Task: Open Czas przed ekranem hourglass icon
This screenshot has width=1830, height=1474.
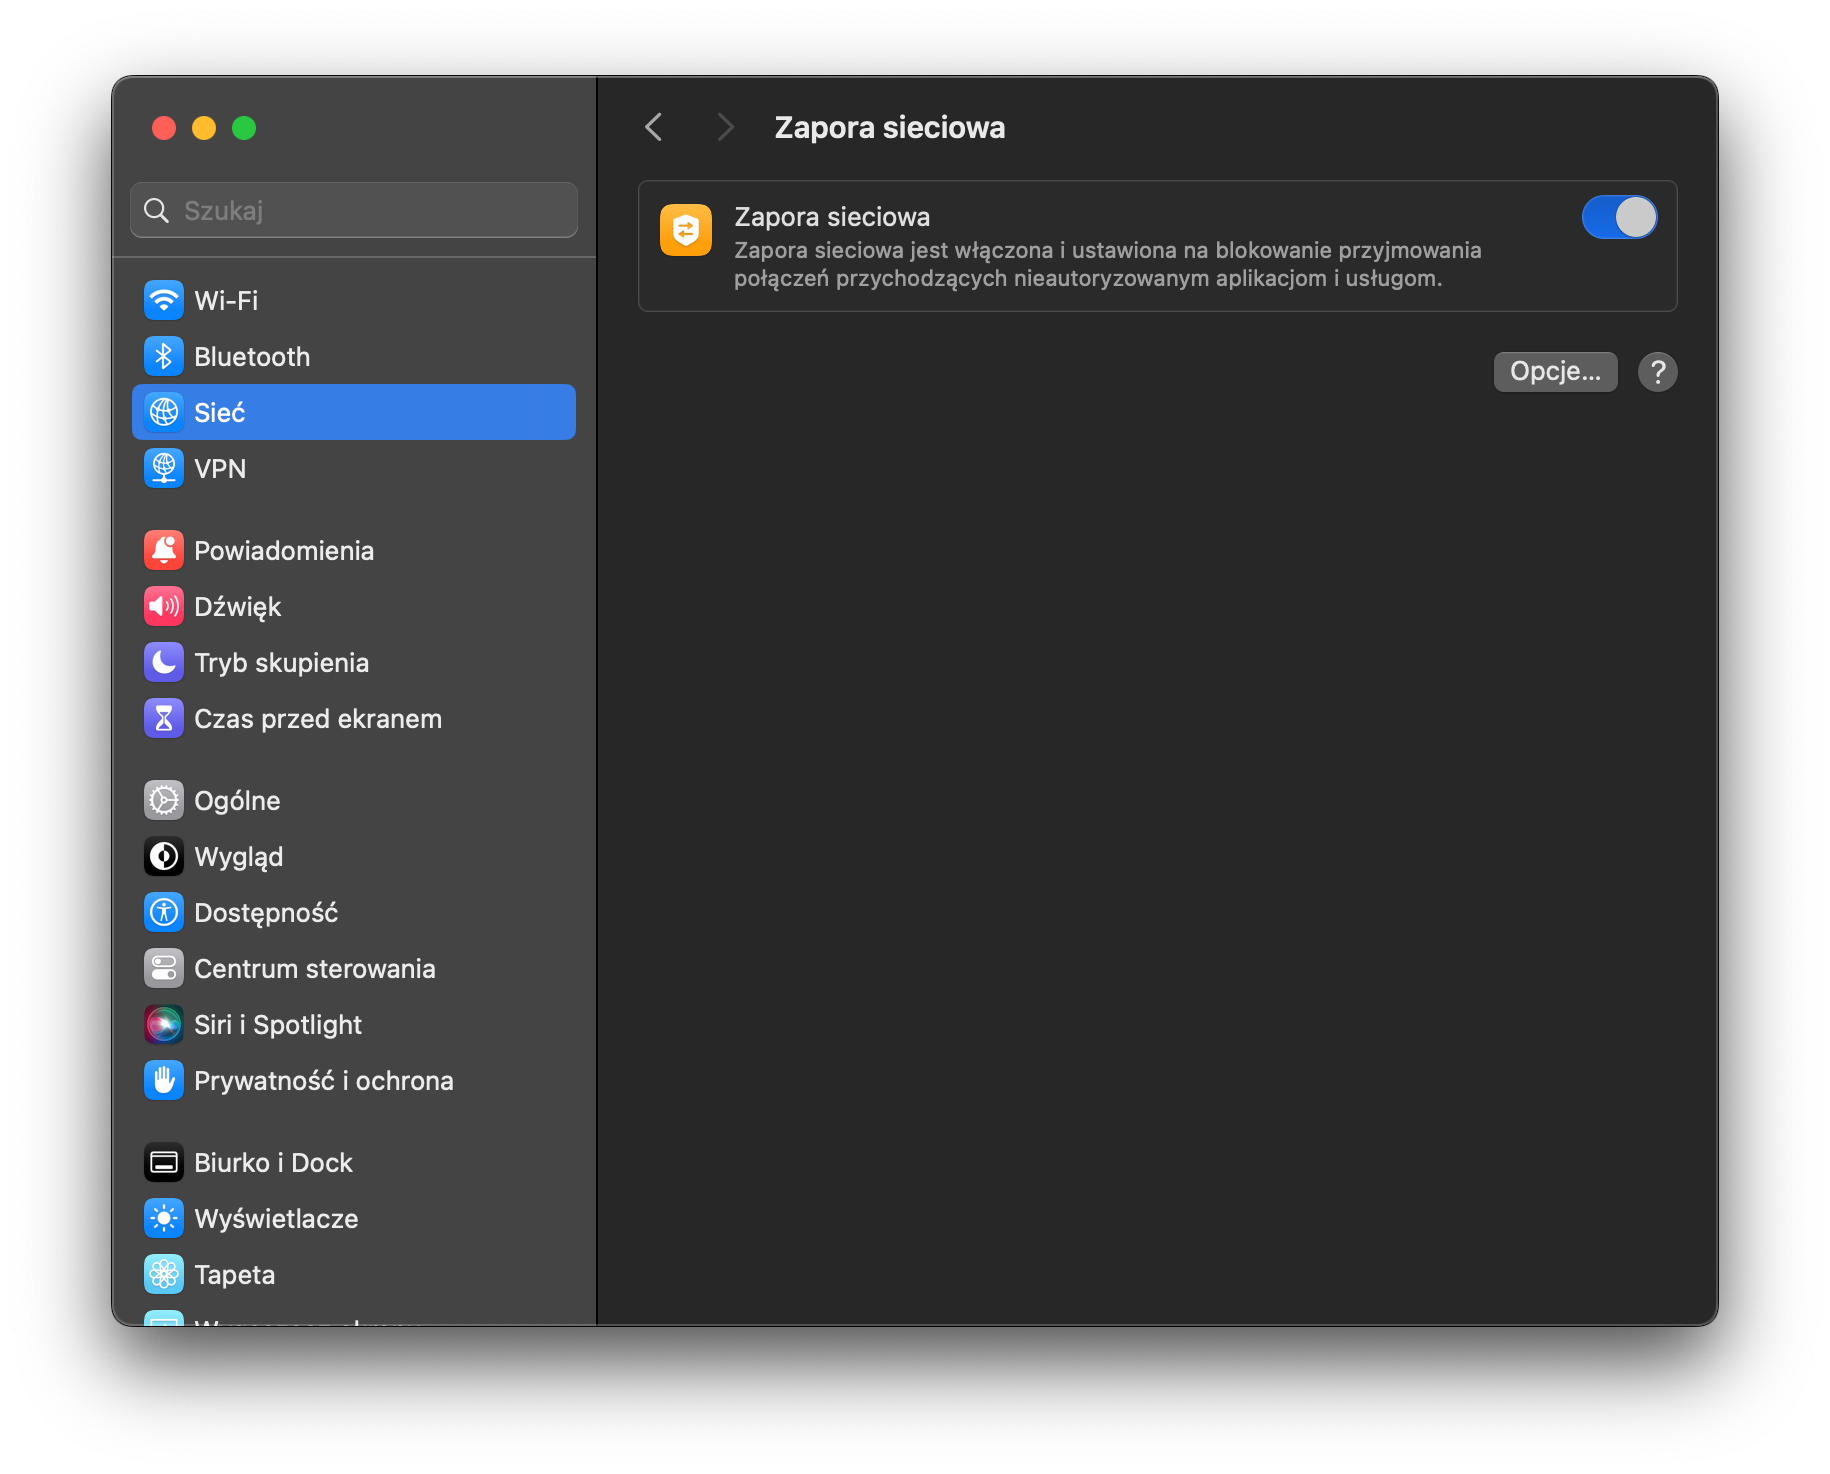Action: tap(164, 718)
